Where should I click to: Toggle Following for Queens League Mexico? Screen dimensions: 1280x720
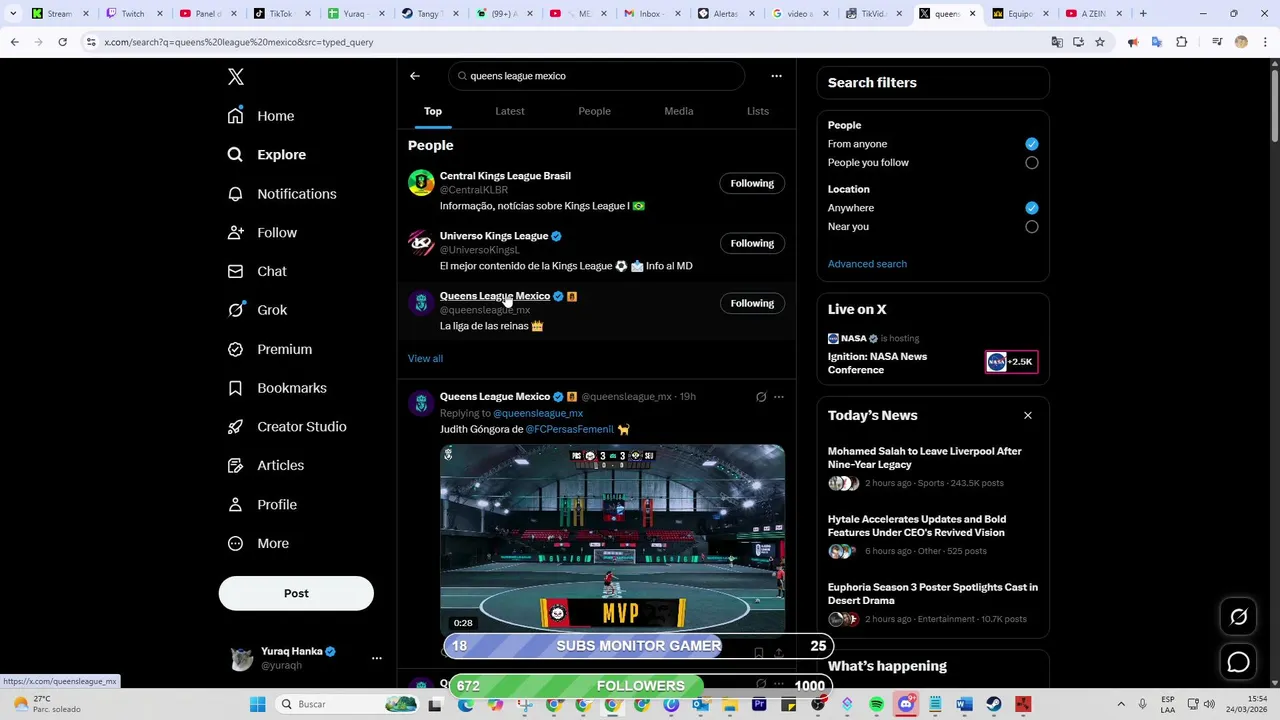pyautogui.click(x=752, y=303)
